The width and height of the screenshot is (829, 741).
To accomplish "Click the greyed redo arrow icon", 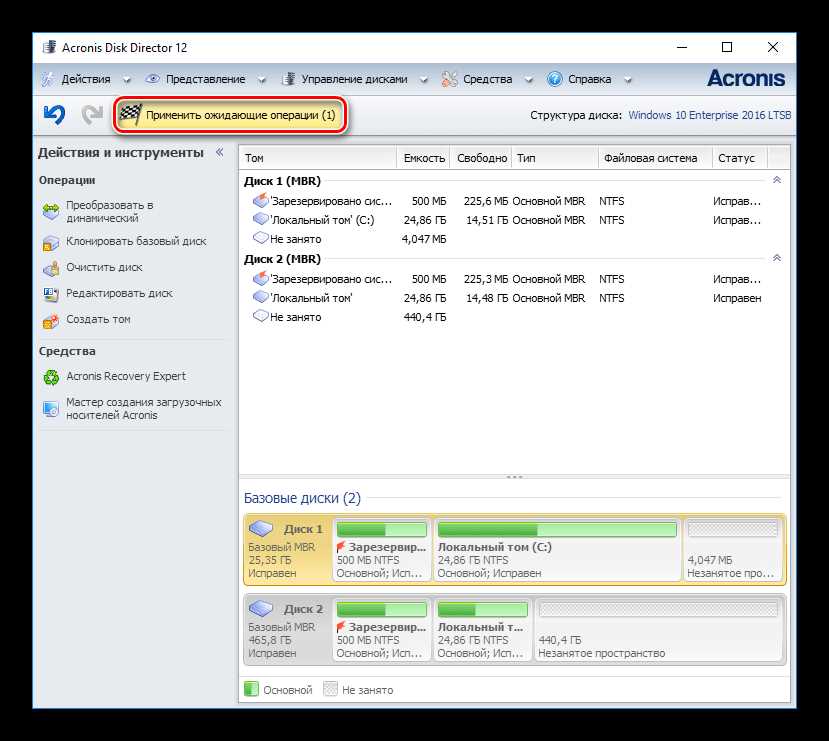I will [x=92, y=115].
